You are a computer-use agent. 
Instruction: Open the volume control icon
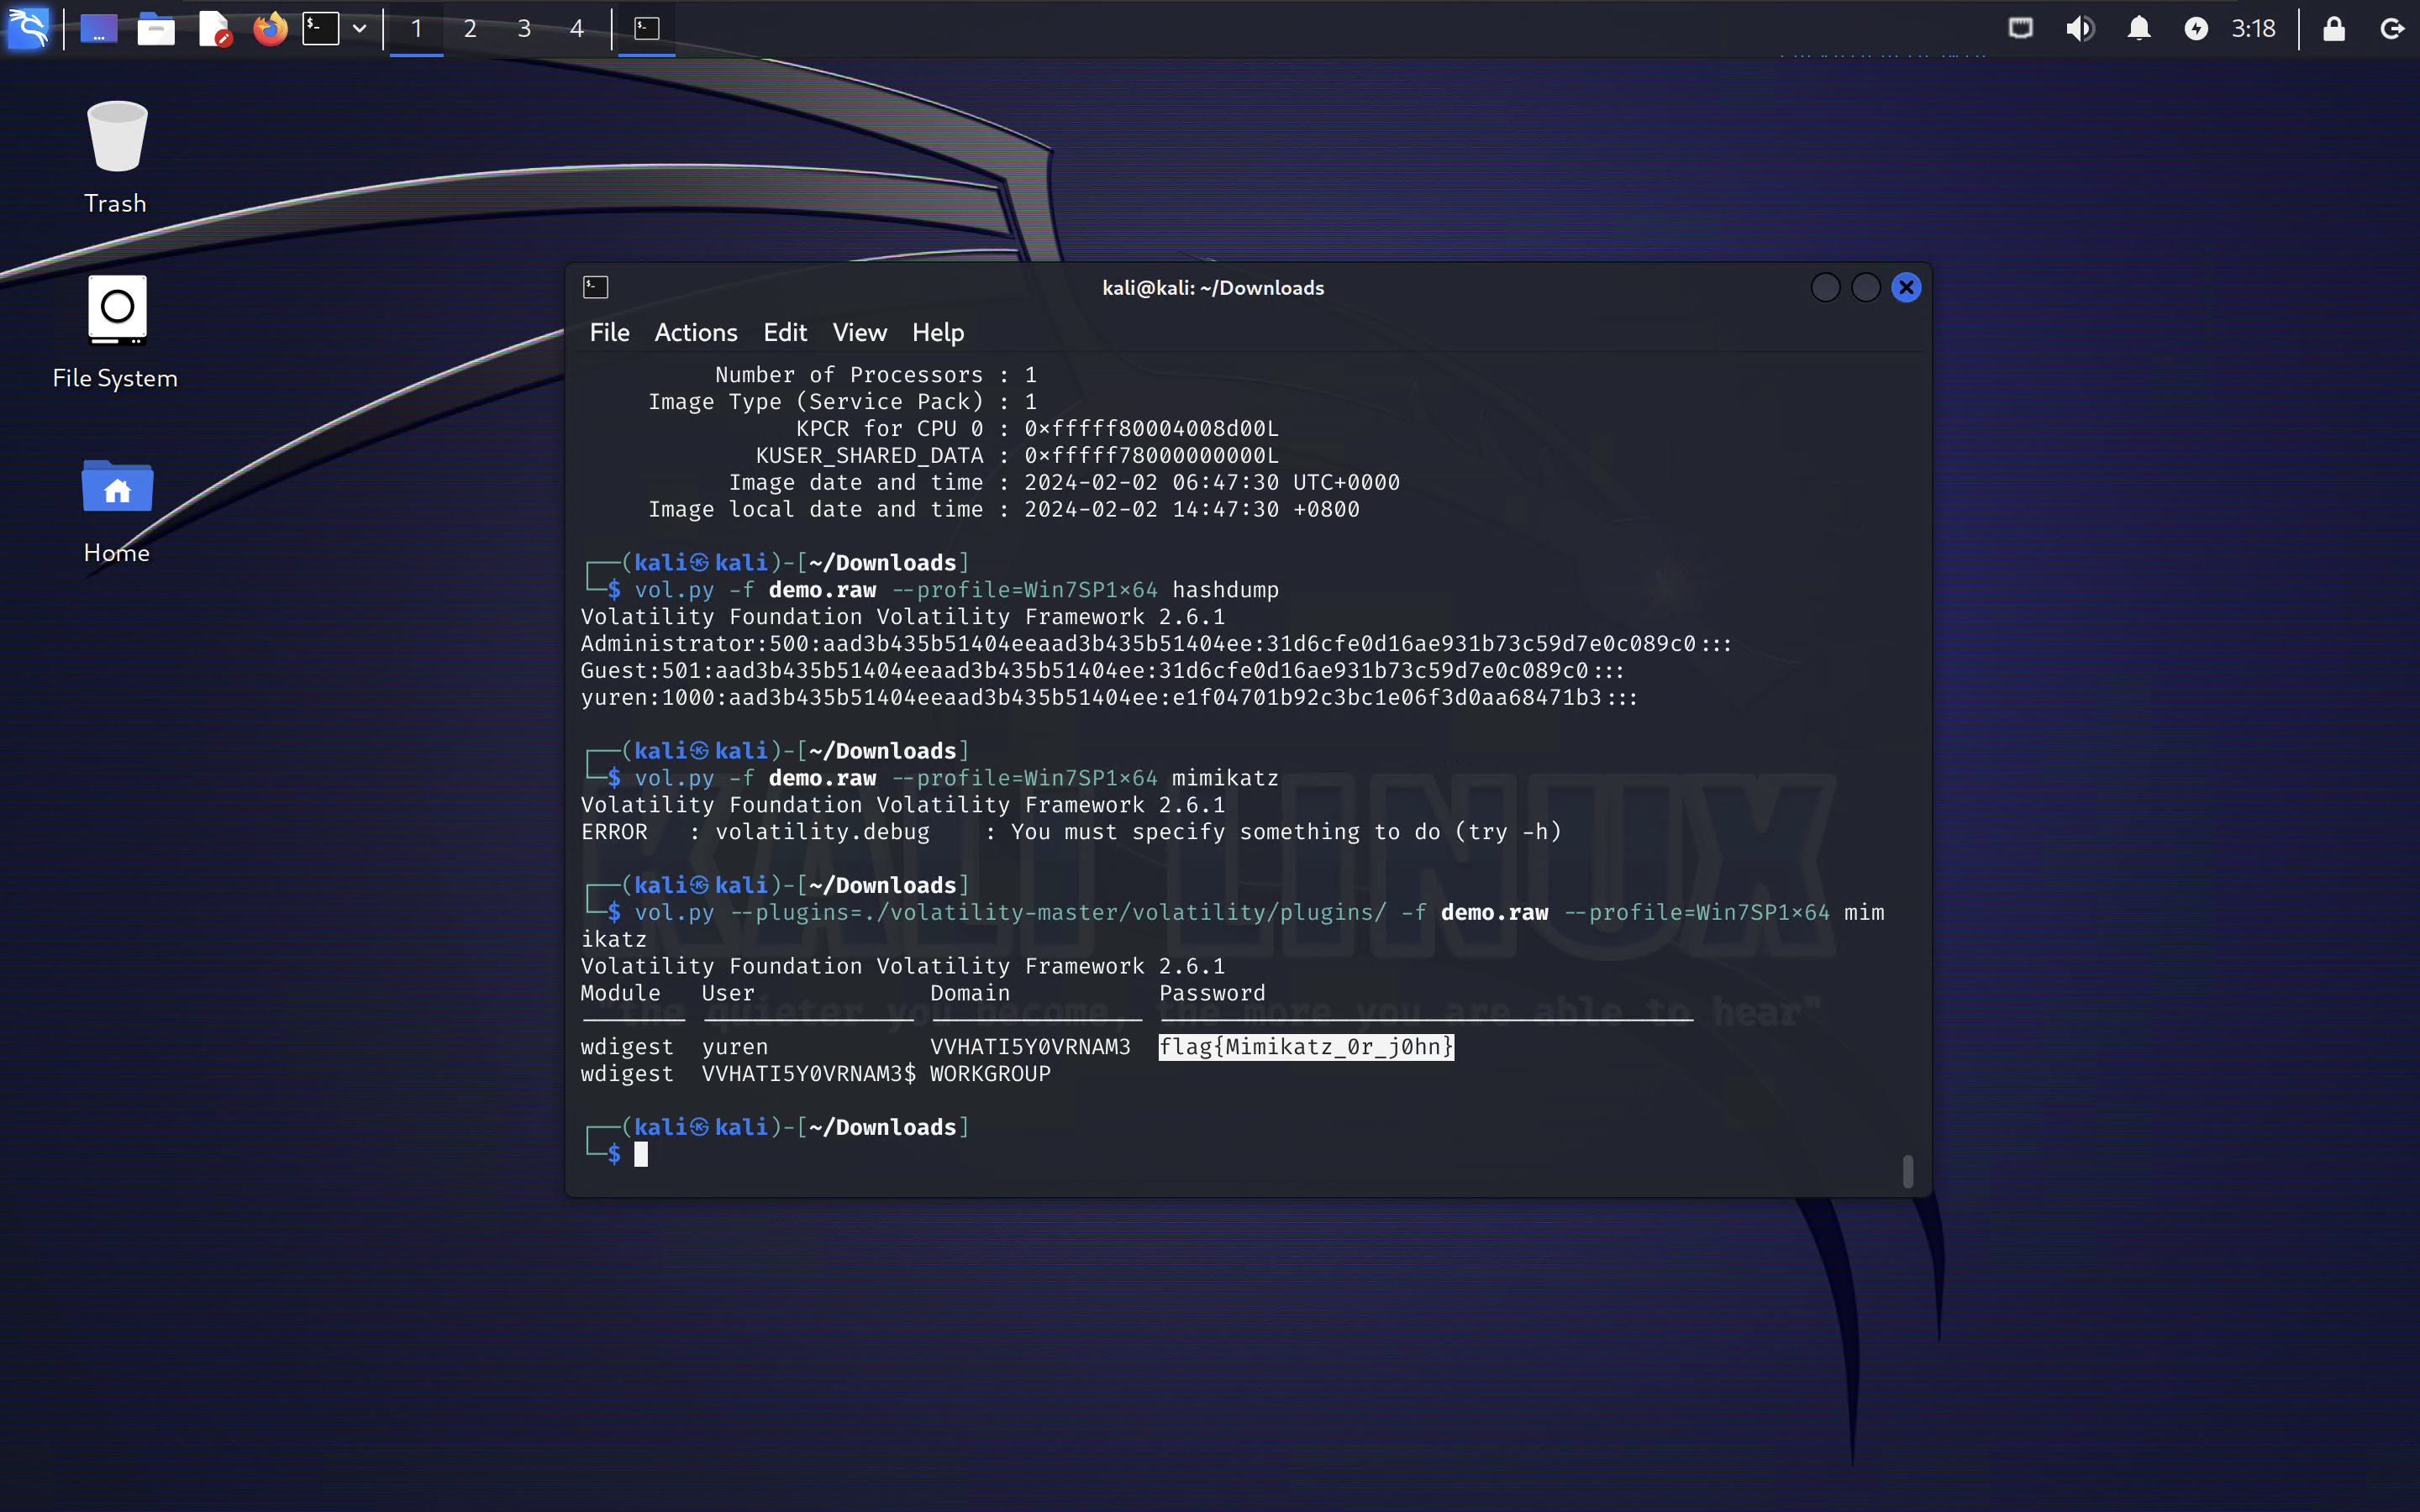tap(2079, 28)
